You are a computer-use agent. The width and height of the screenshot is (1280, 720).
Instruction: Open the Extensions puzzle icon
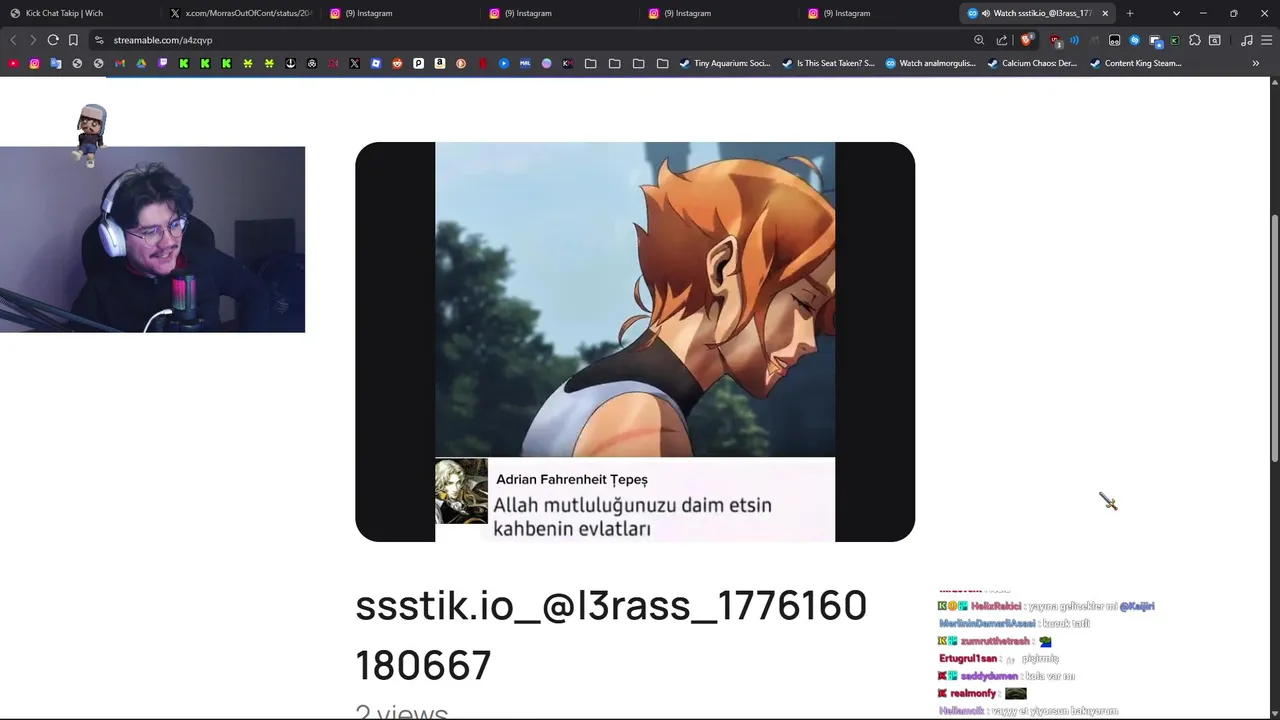[1194, 40]
